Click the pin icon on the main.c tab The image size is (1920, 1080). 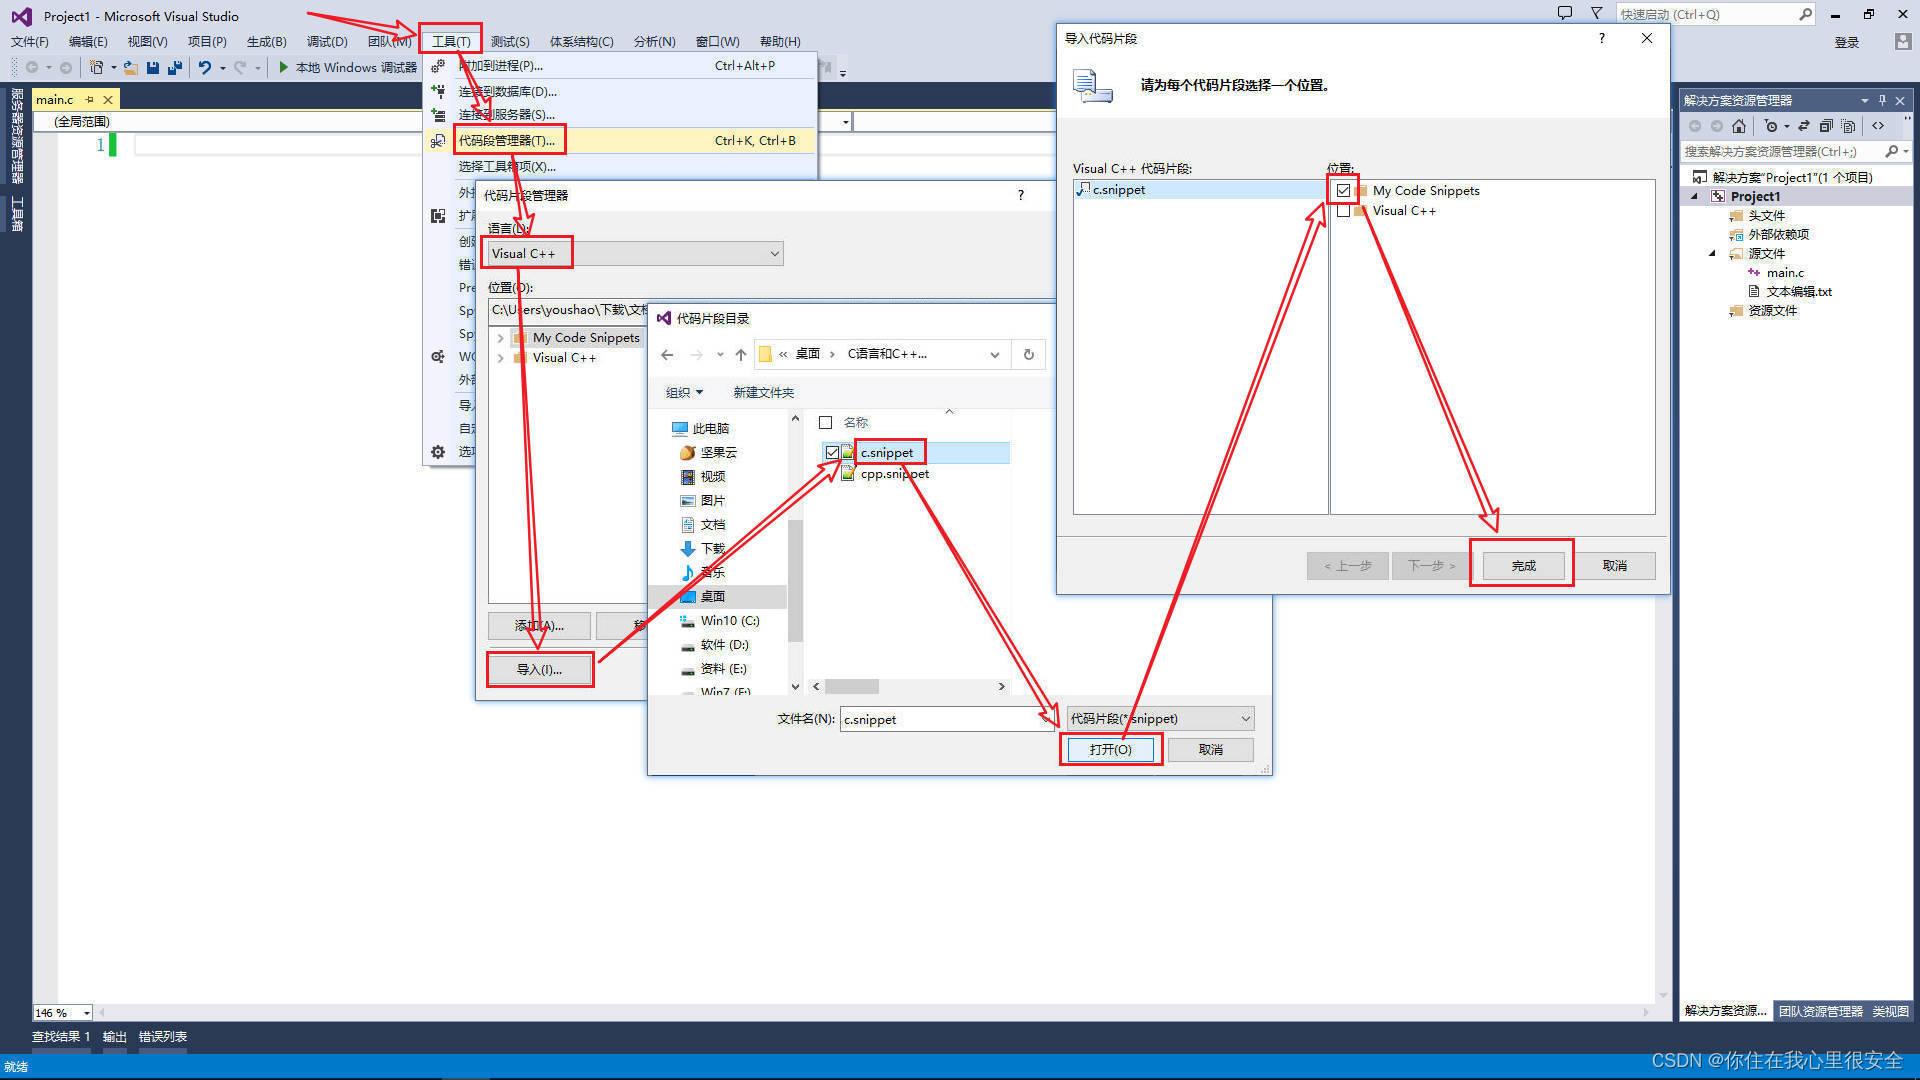(90, 99)
